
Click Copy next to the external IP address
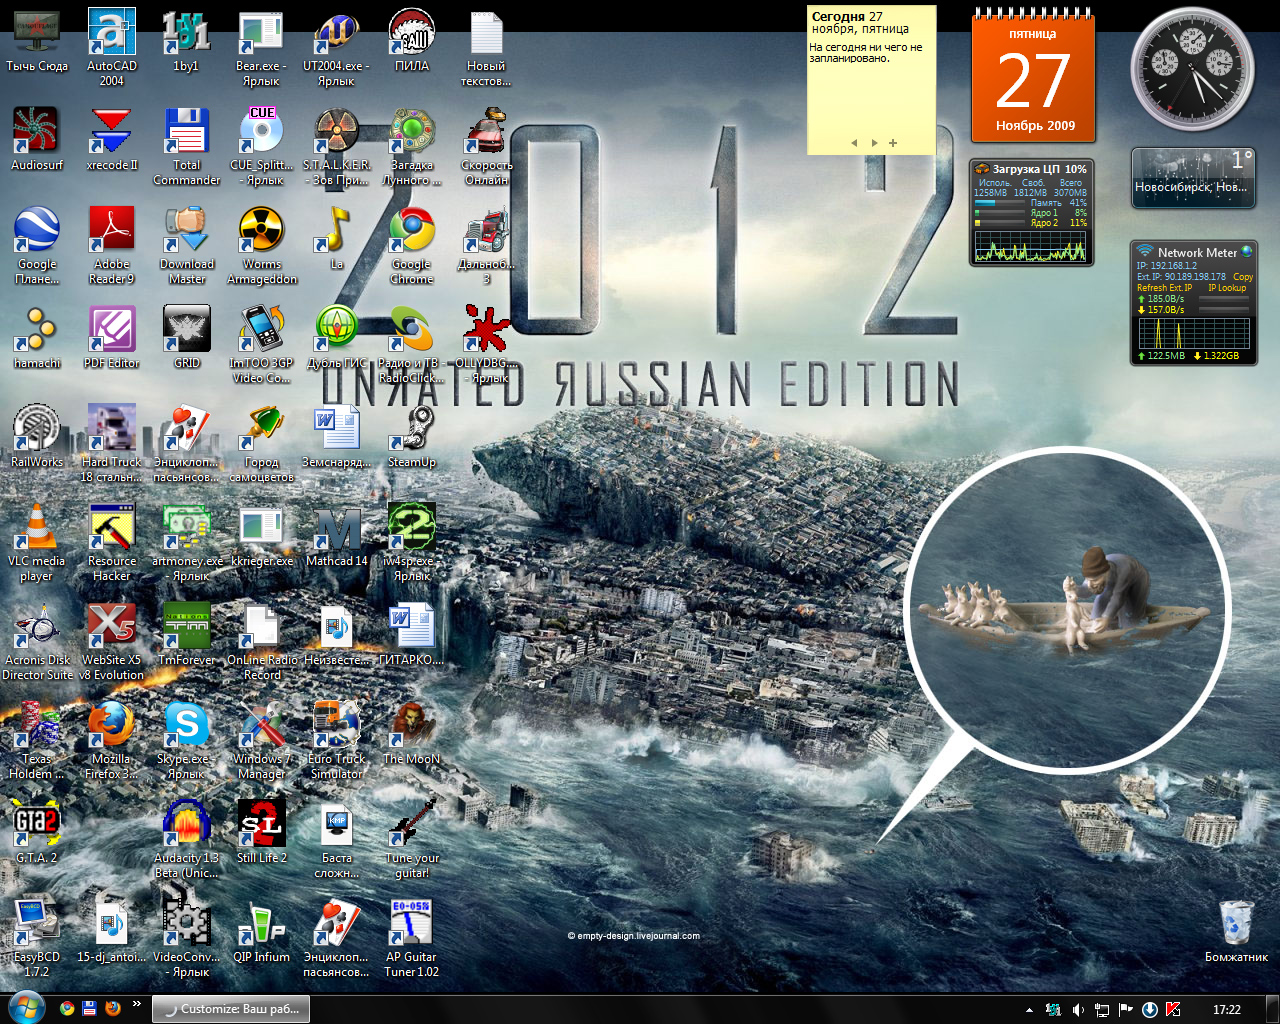coord(1243,277)
